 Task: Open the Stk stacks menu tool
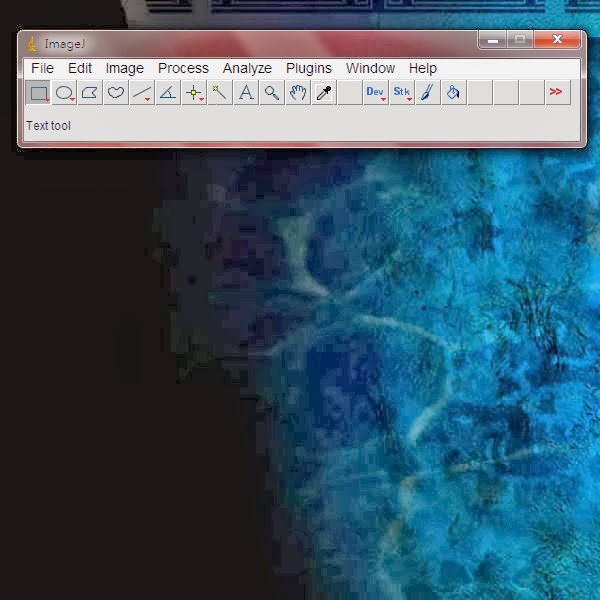pyautogui.click(x=402, y=92)
